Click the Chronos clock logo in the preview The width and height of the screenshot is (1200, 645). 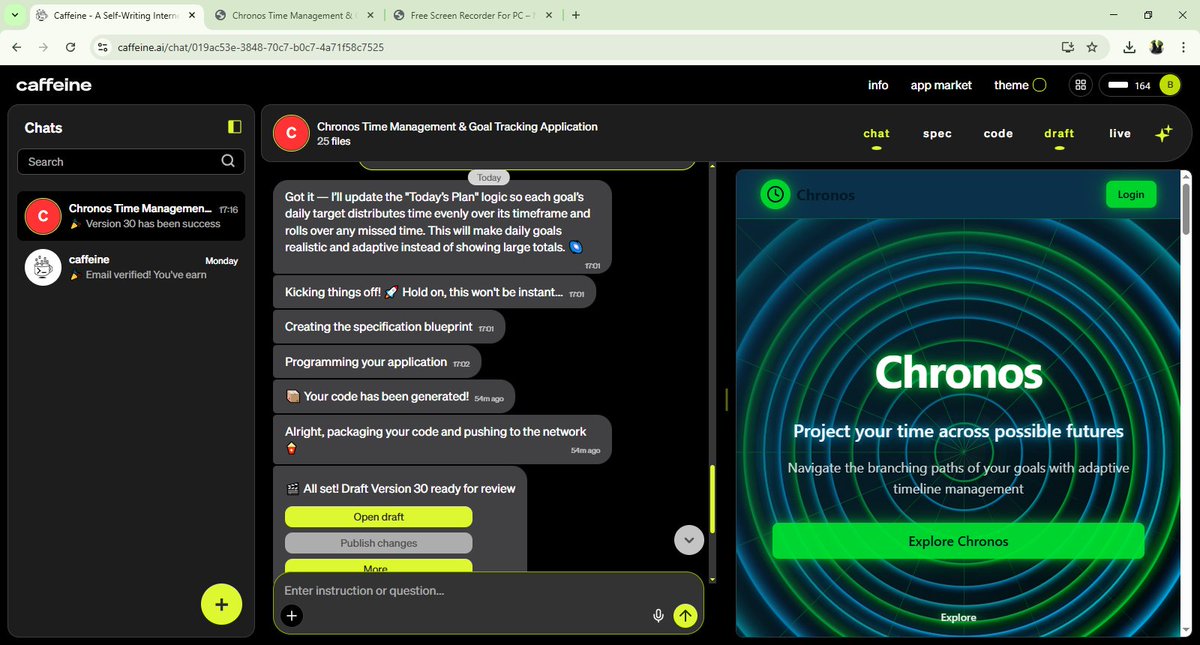pos(775,194)
